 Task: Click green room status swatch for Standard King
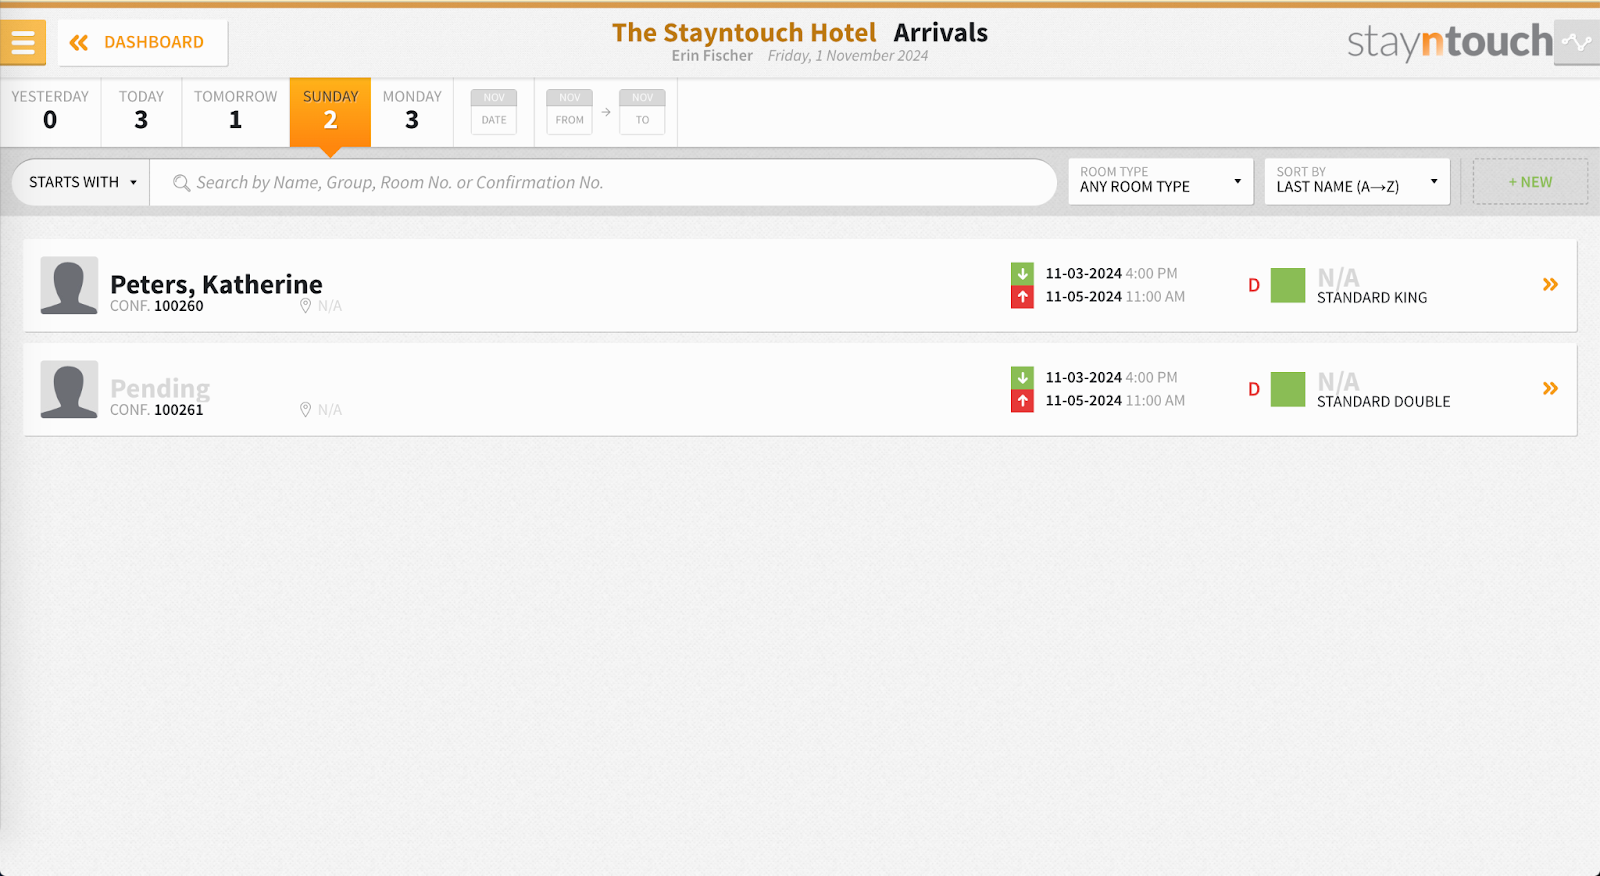tap(1288, 285)
